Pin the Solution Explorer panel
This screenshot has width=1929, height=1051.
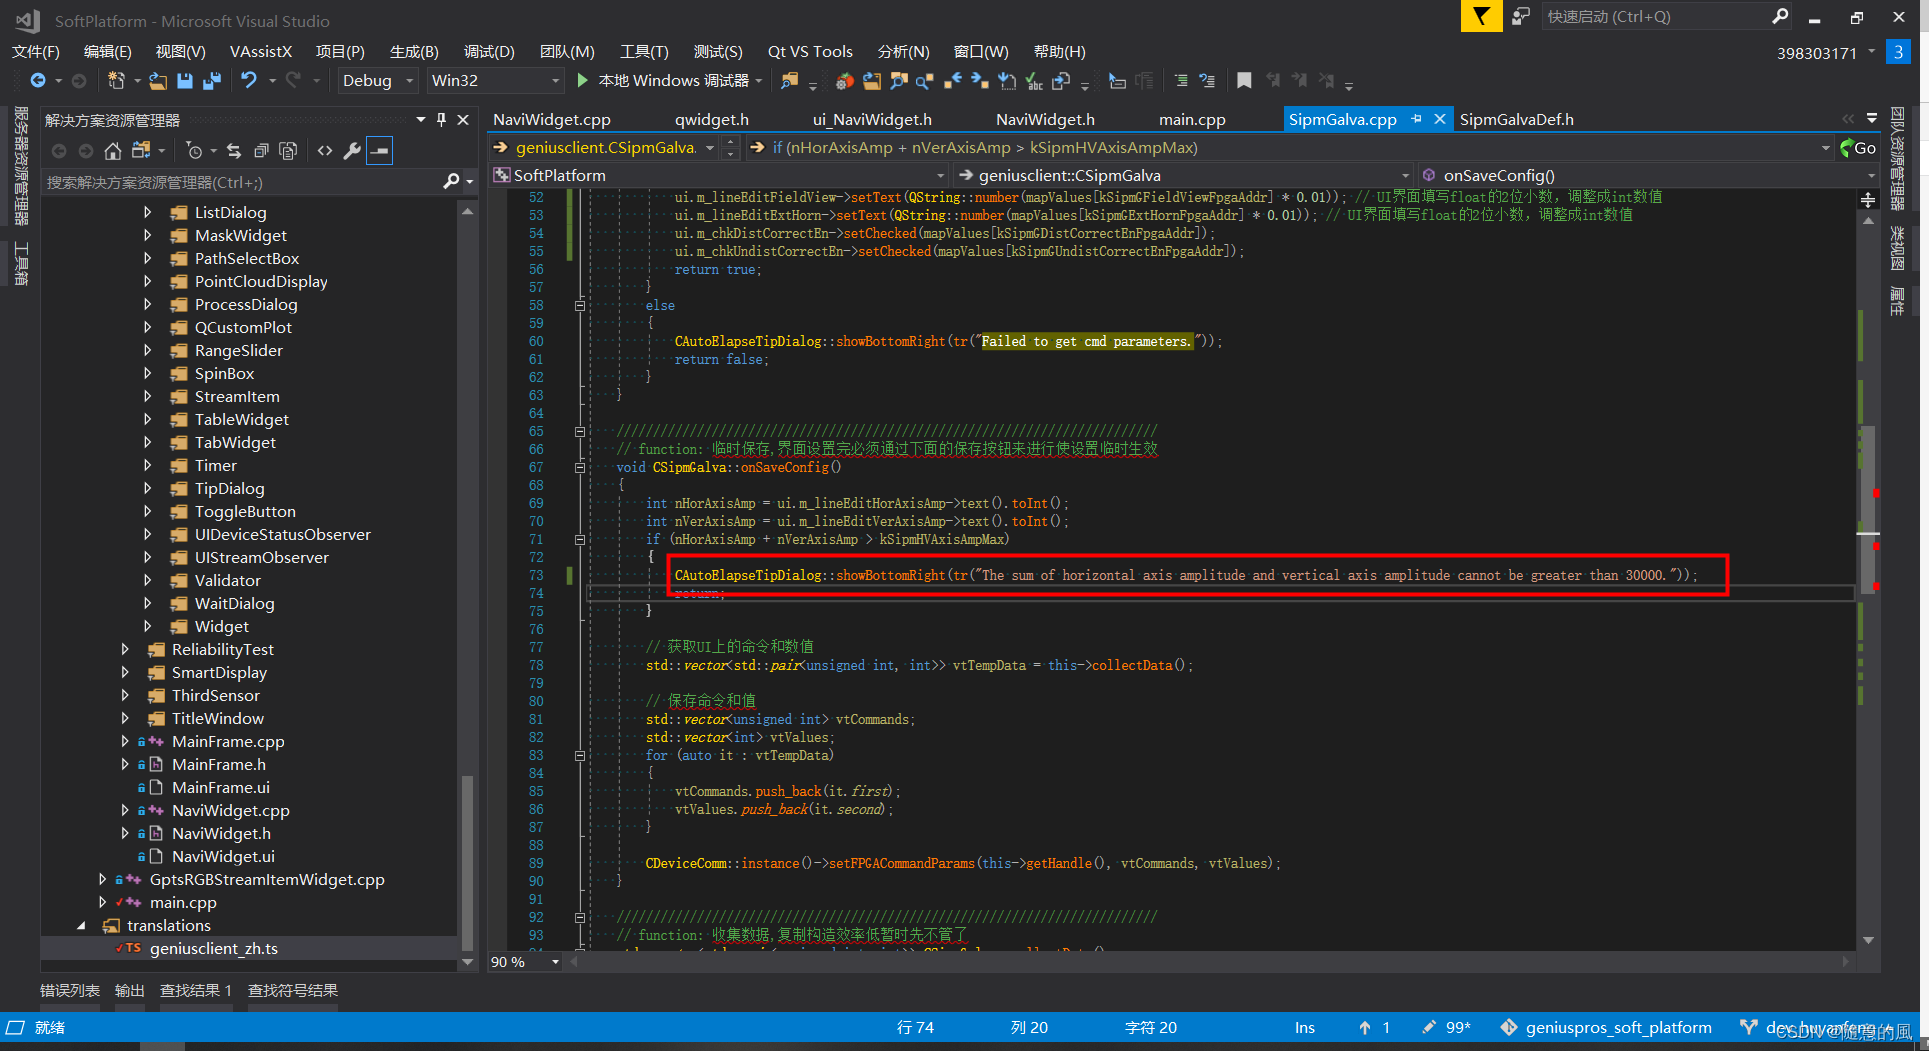pyautogui.click(x=441, y=120)
